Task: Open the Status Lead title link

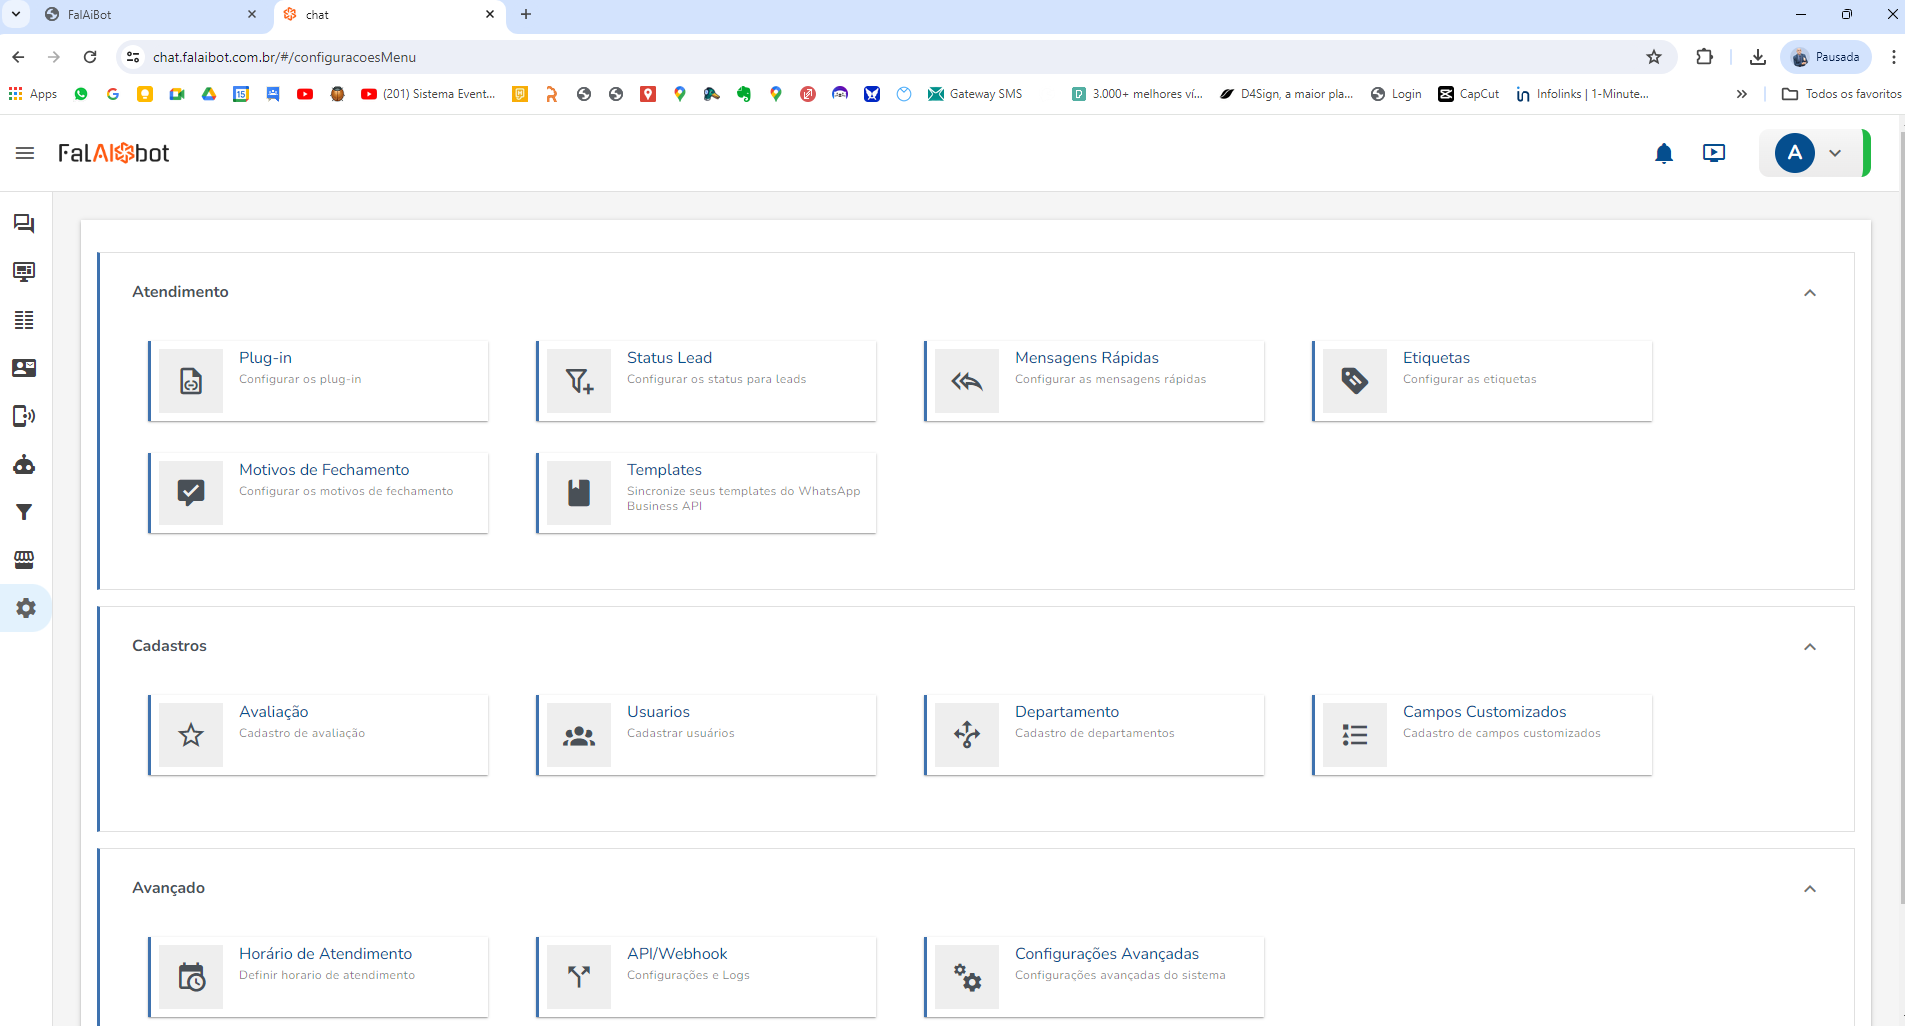Action: [x=669, y=358]
